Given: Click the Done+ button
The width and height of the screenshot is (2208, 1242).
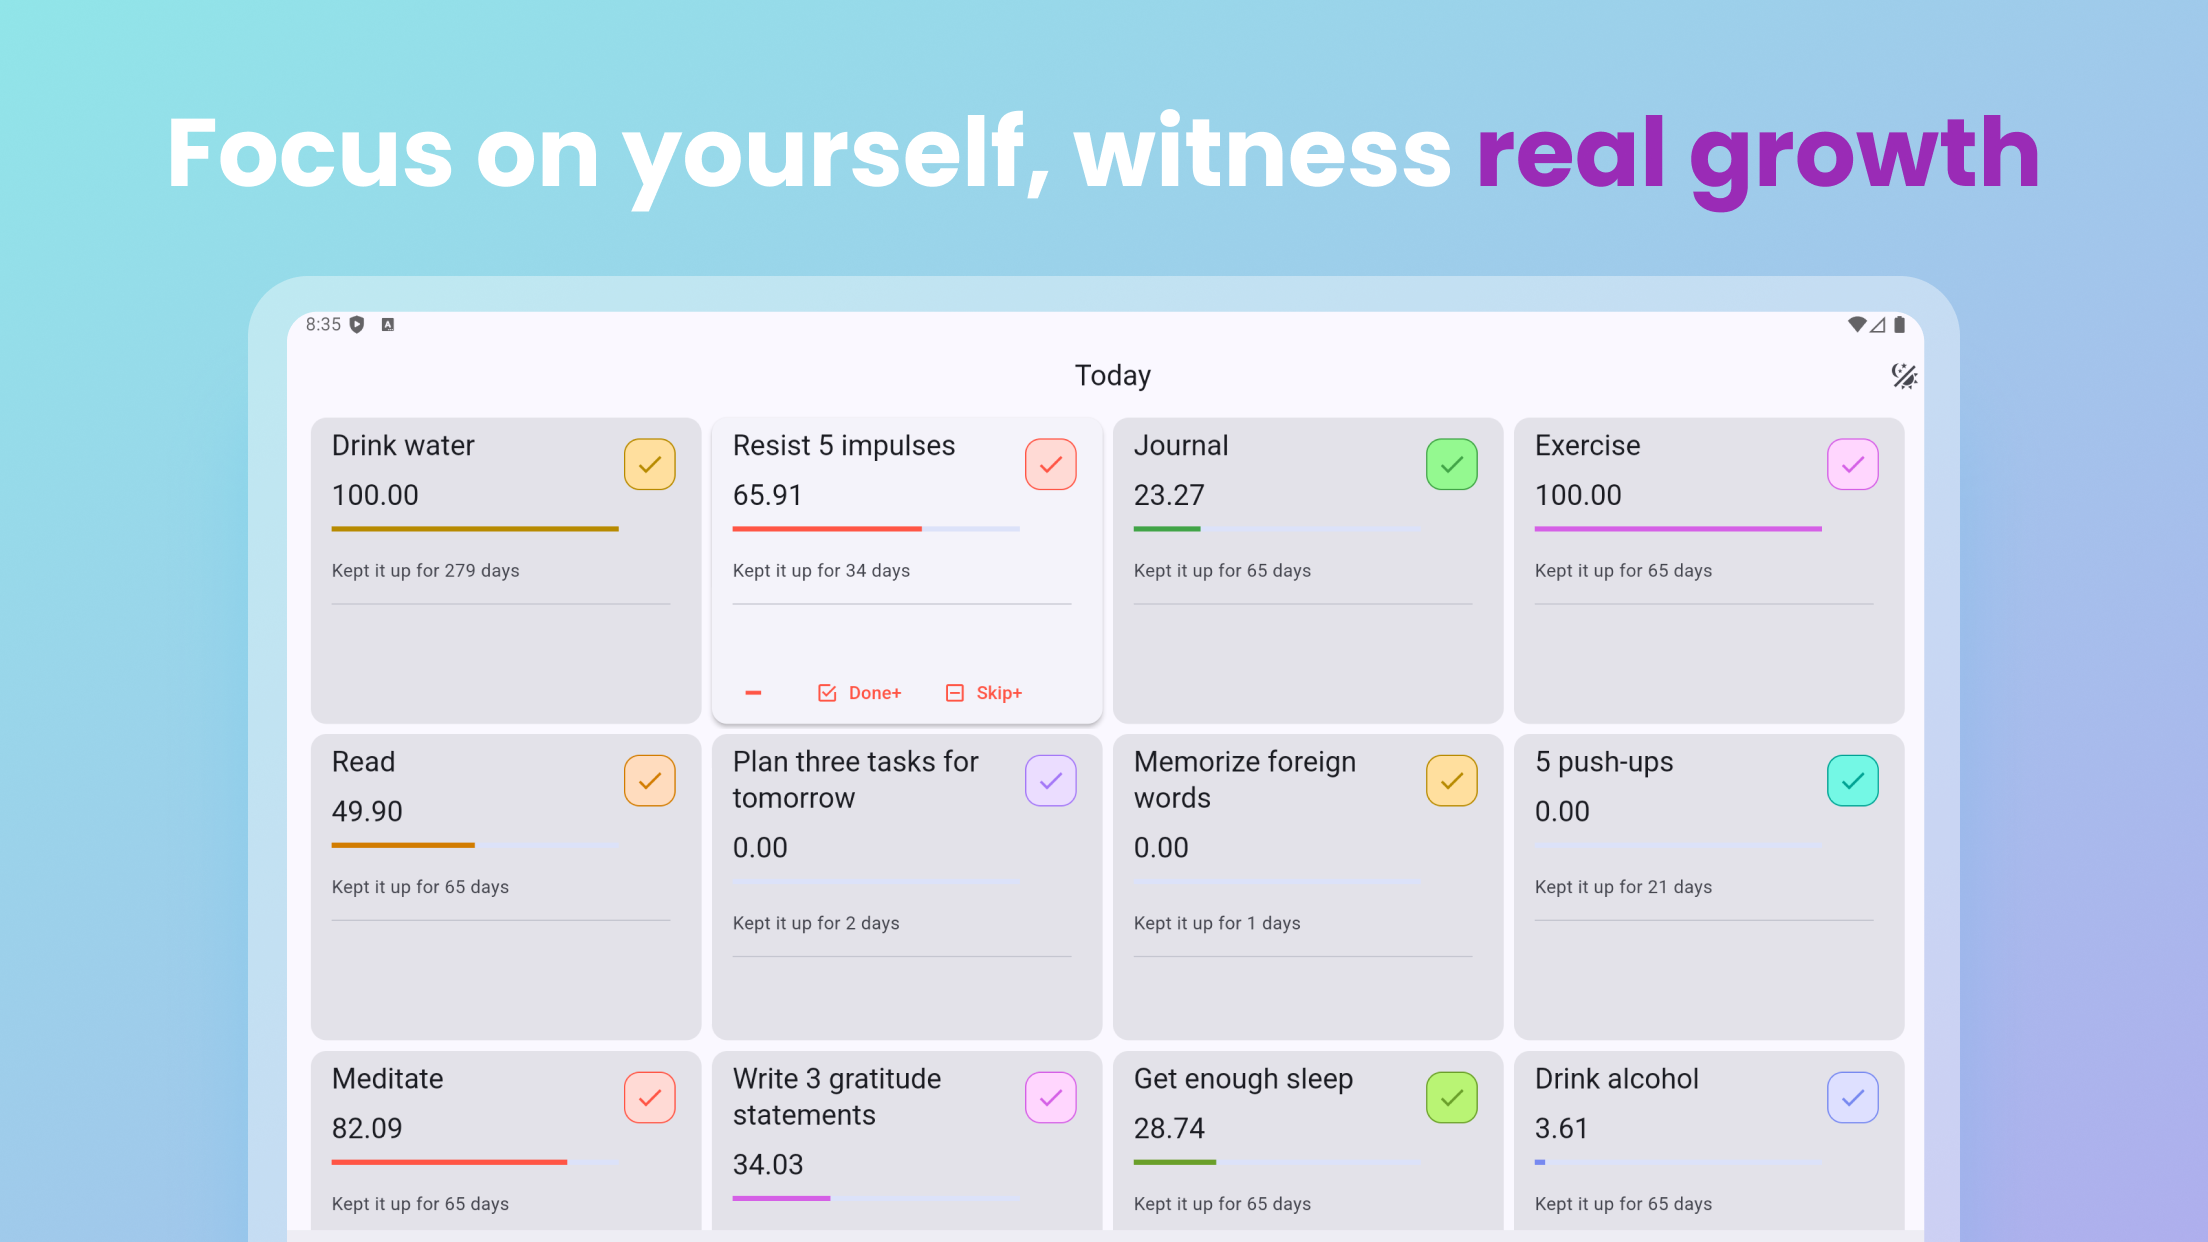Looking at the screenshot, I should [x=860, y=693].
